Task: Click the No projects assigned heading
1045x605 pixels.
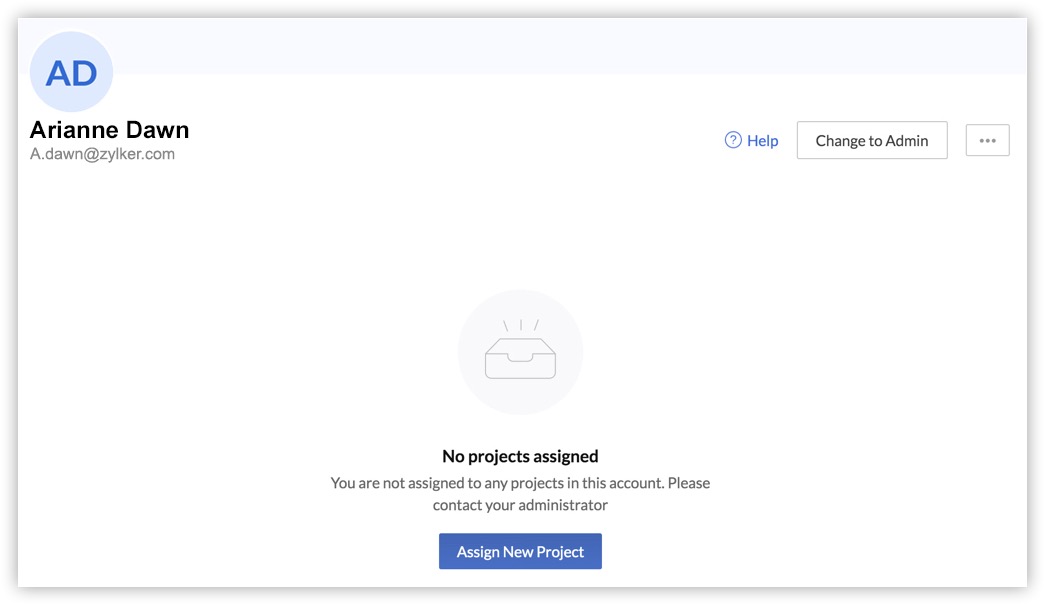Action: pyautogui.click(x=521, y=456)
